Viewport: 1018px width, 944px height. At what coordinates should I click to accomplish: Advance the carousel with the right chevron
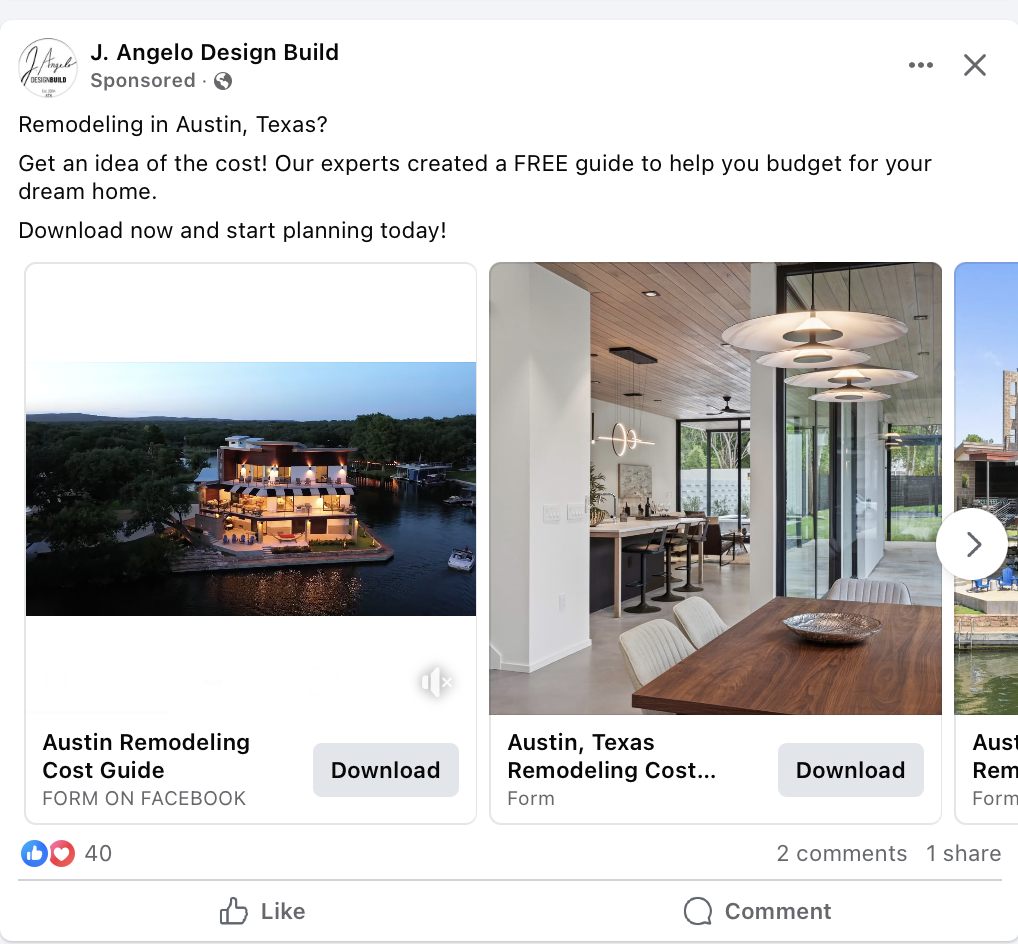pos(972,544)
